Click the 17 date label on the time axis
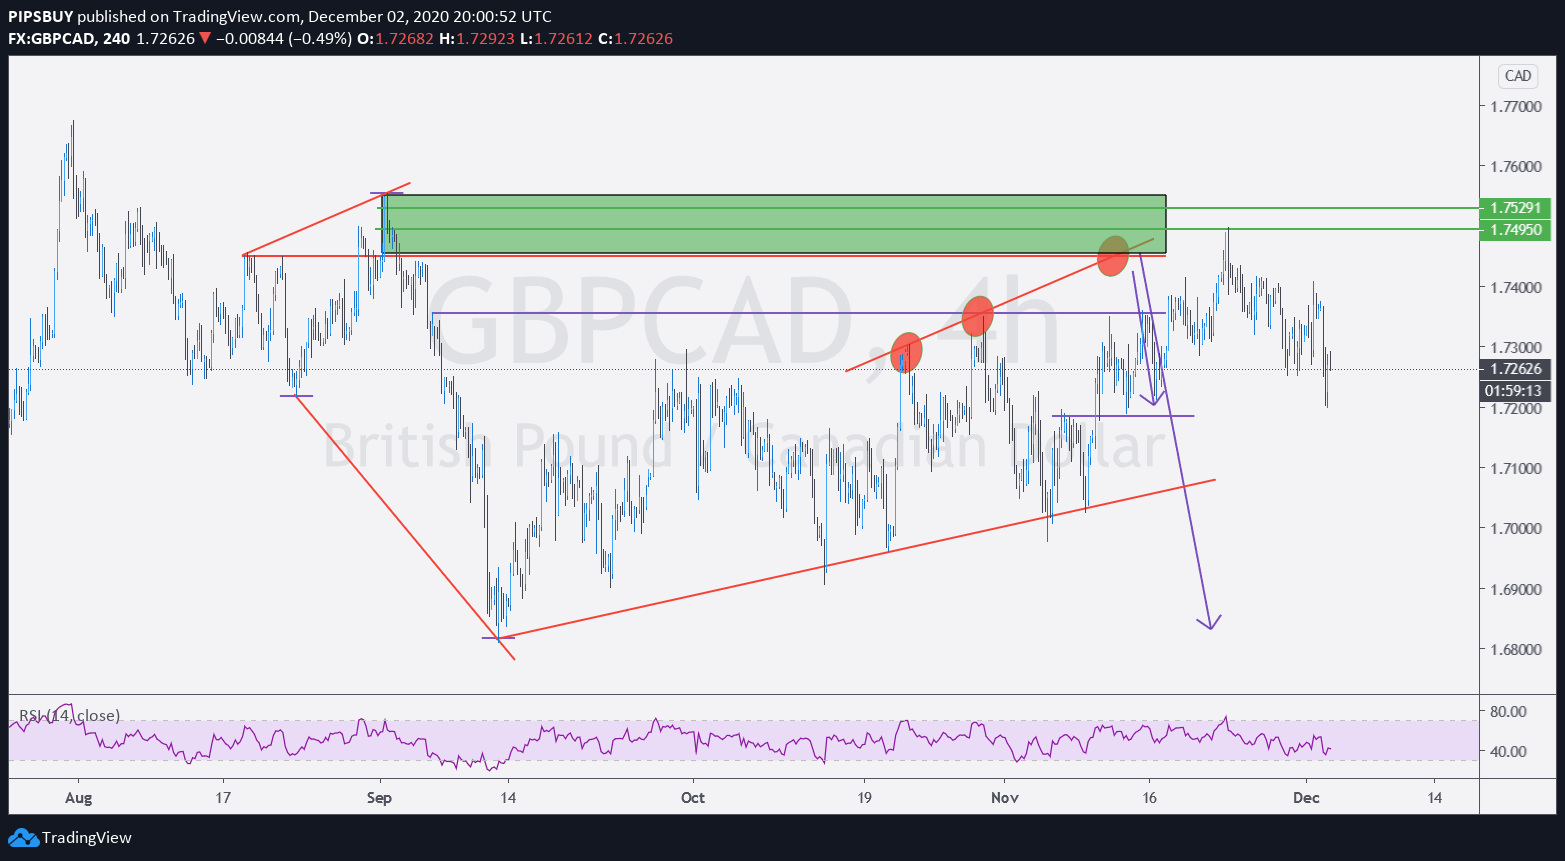1565x861 pixels. coord(222,797)
